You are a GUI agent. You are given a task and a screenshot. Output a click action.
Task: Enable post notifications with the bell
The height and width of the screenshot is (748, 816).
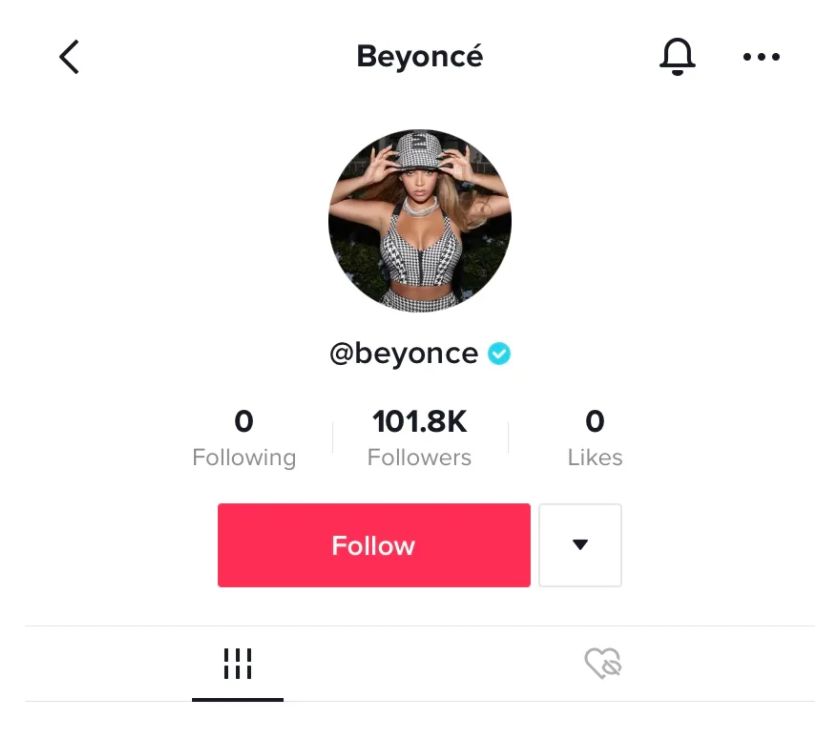677,57
